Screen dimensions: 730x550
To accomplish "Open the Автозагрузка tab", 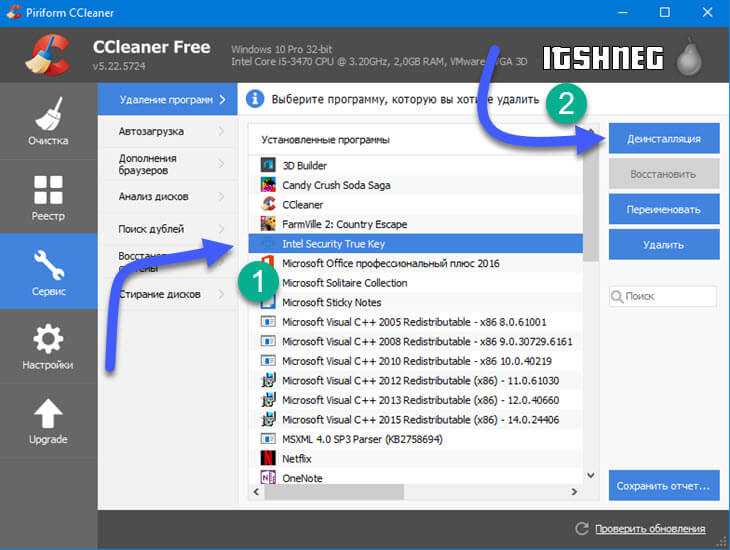I will [x=168, y=131].
